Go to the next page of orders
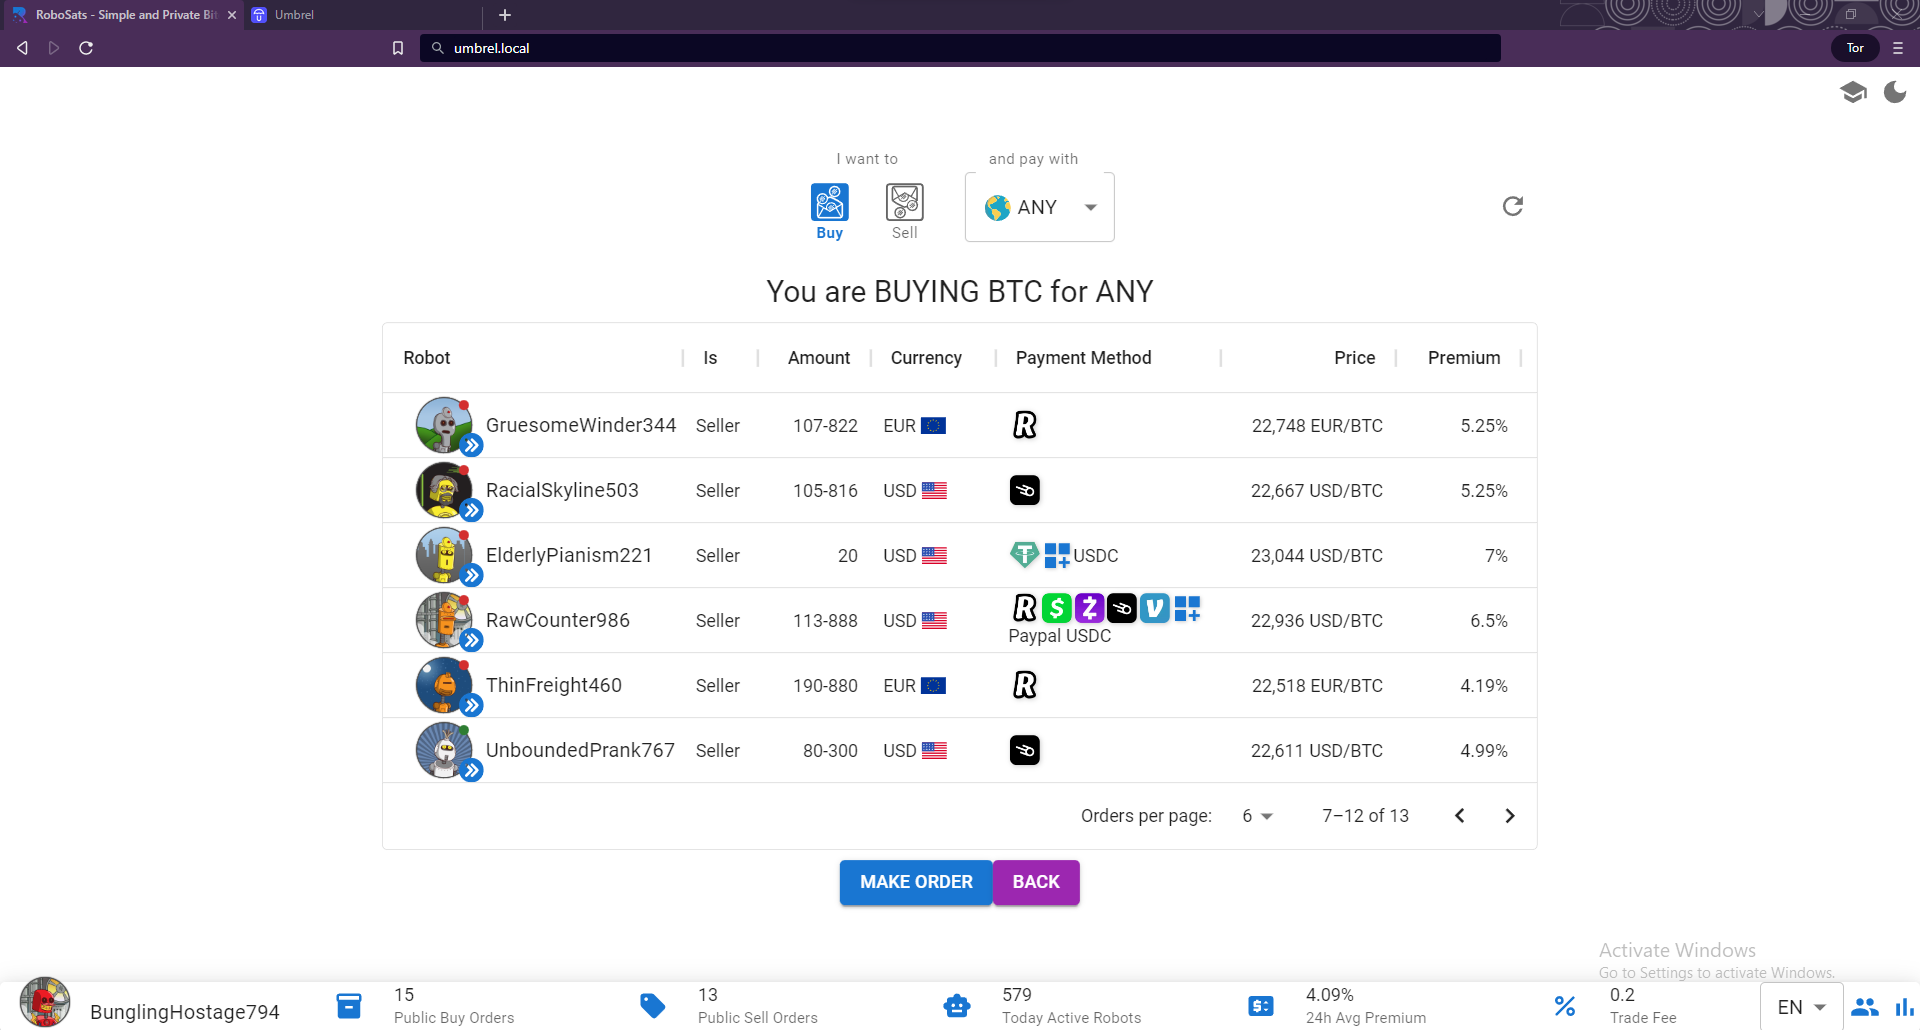 [x=1510, y=816]
